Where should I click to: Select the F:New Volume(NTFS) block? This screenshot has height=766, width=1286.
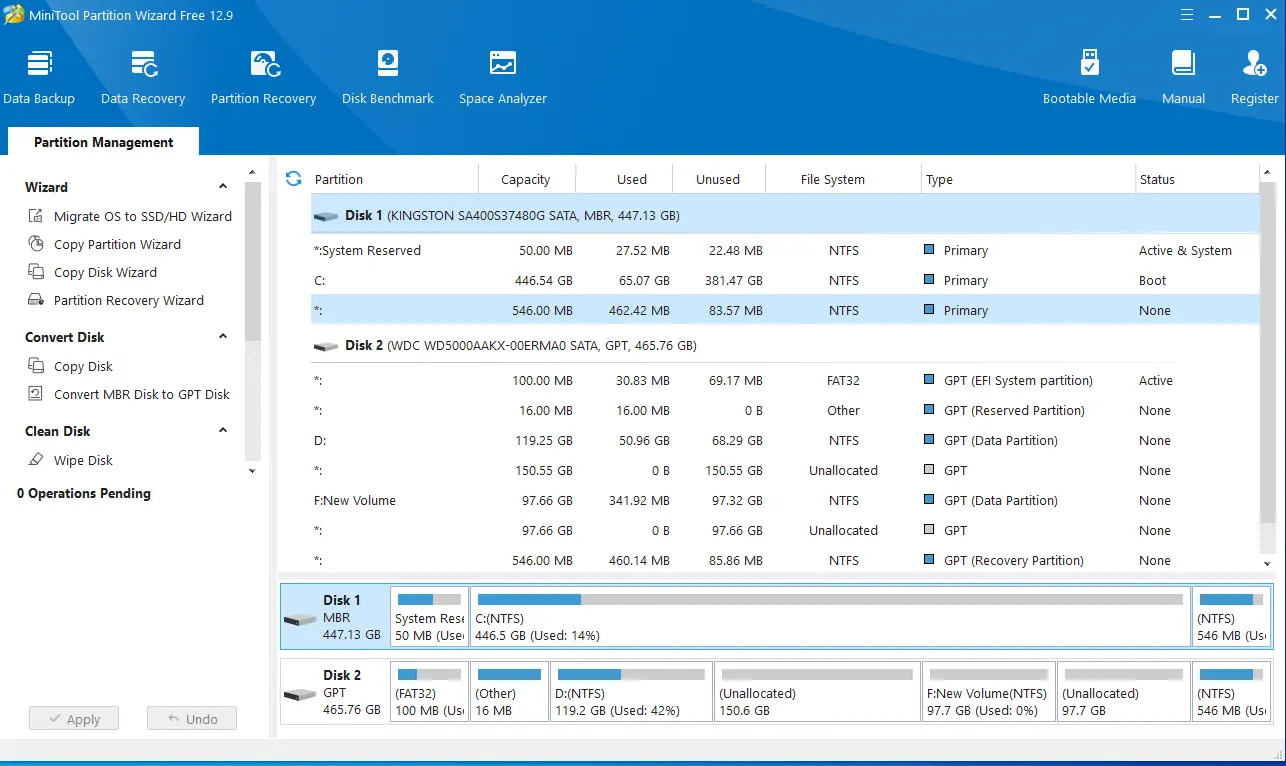click(x=988, y=691)
